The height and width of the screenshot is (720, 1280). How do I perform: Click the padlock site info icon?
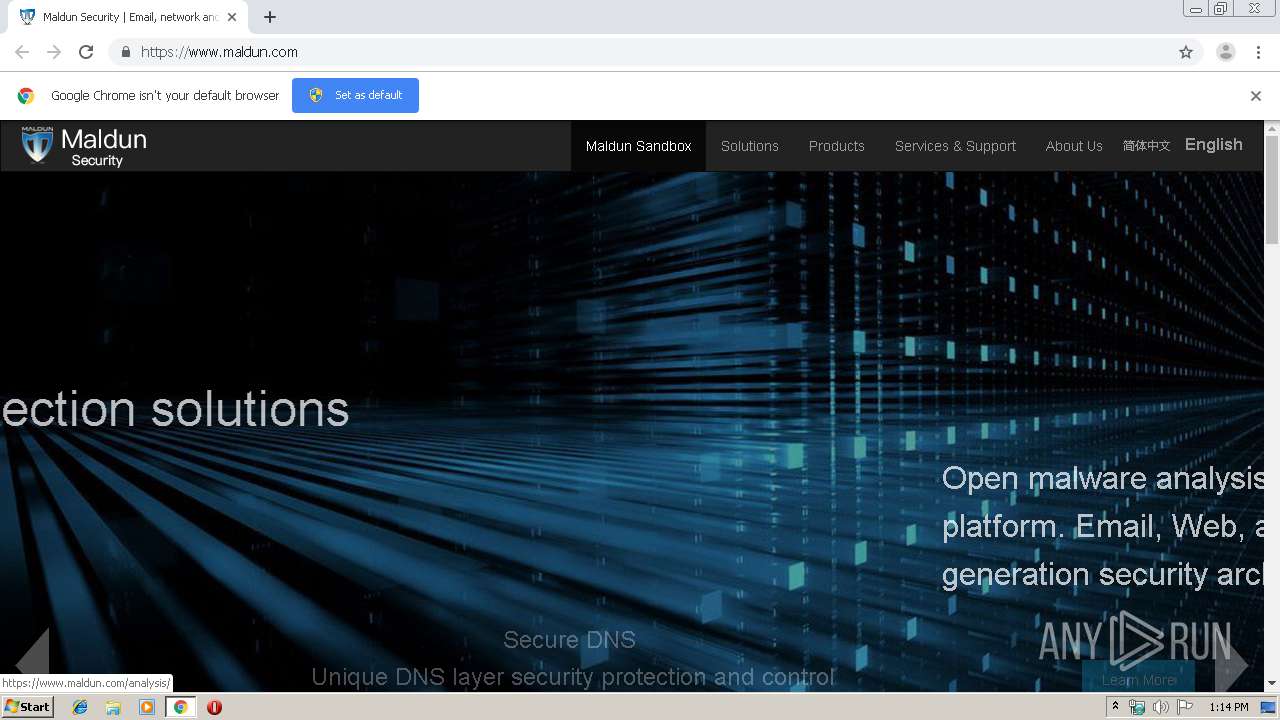click(x=125, y=52)
